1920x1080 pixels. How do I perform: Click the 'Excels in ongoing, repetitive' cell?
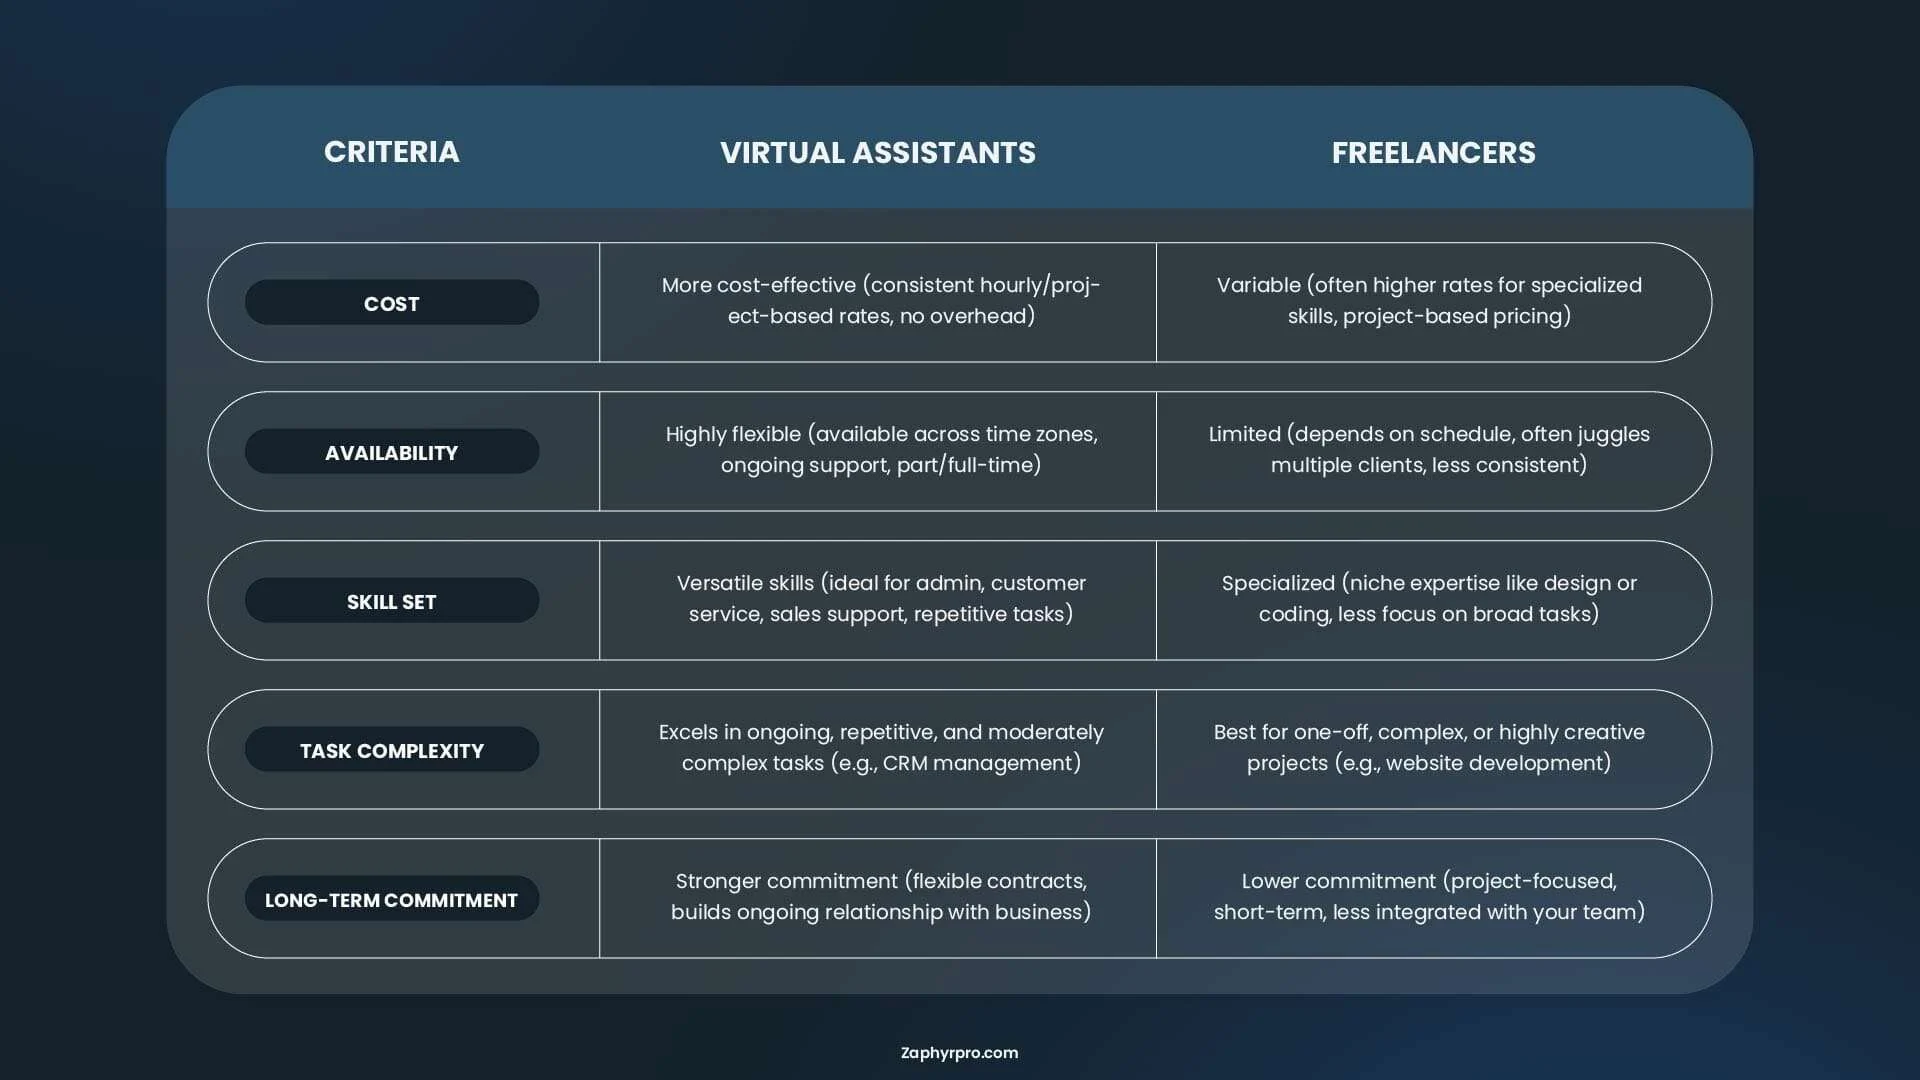coord(878,749)
